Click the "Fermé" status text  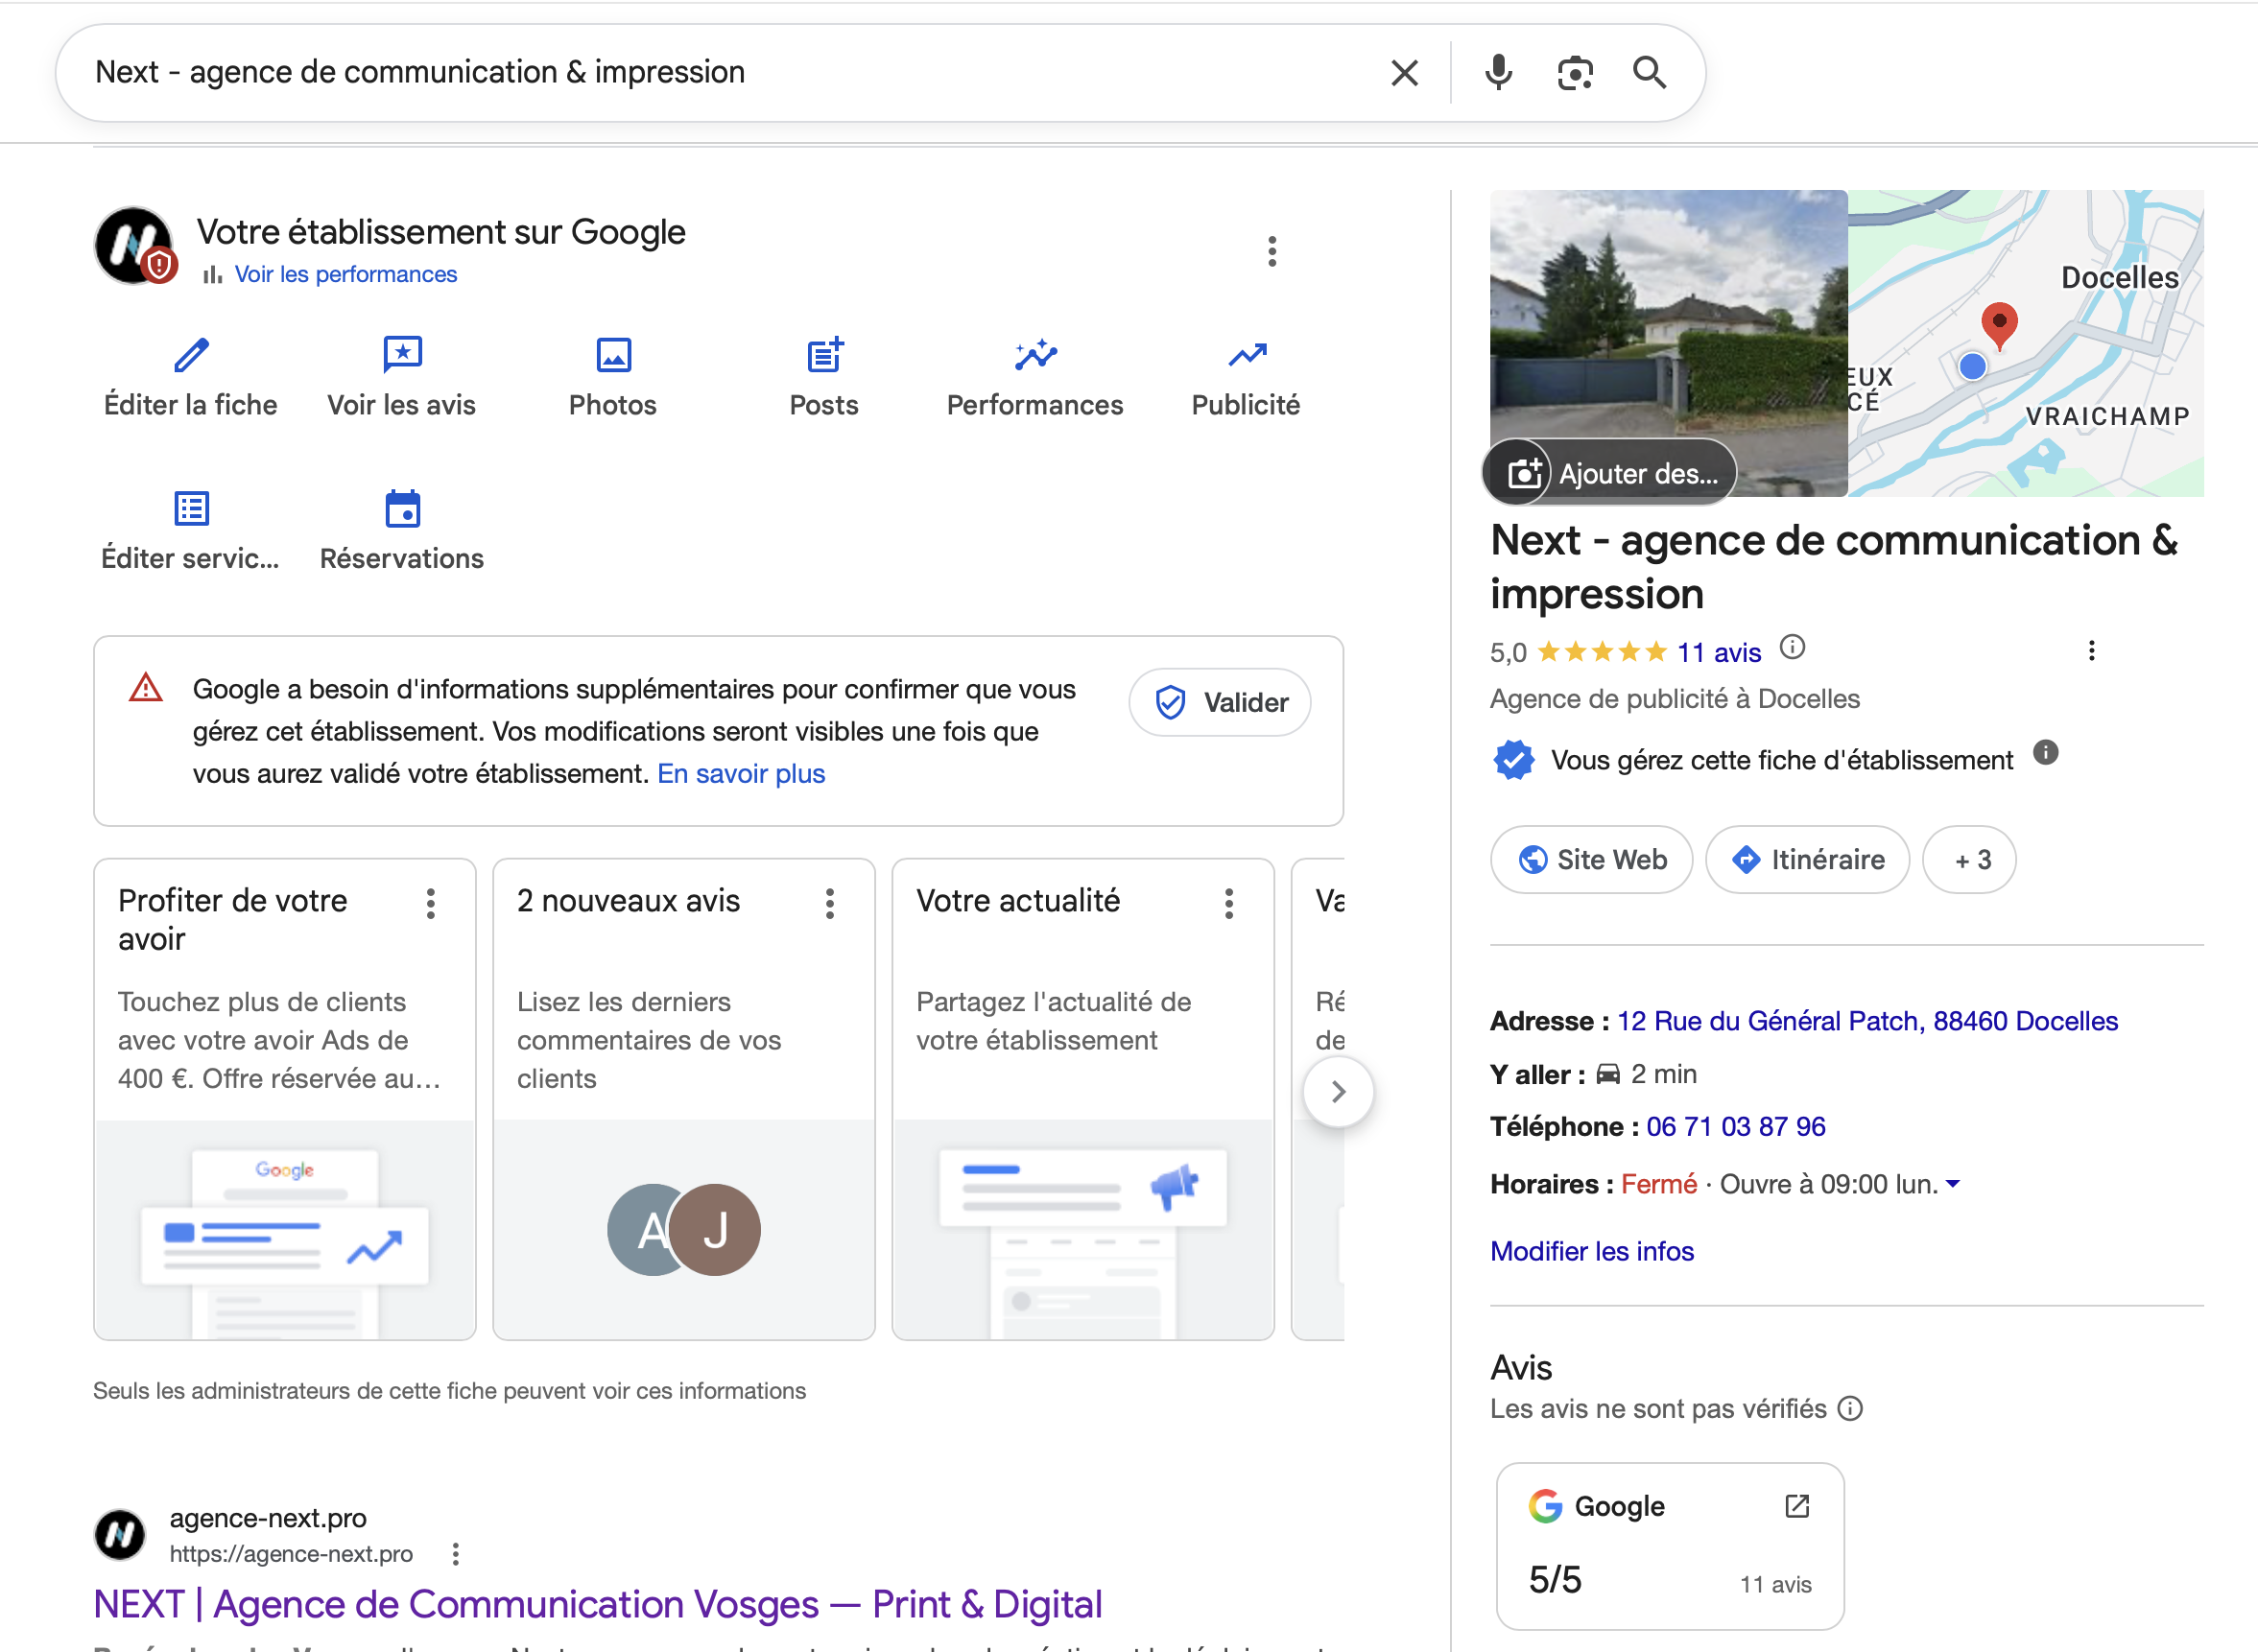1658,1184
